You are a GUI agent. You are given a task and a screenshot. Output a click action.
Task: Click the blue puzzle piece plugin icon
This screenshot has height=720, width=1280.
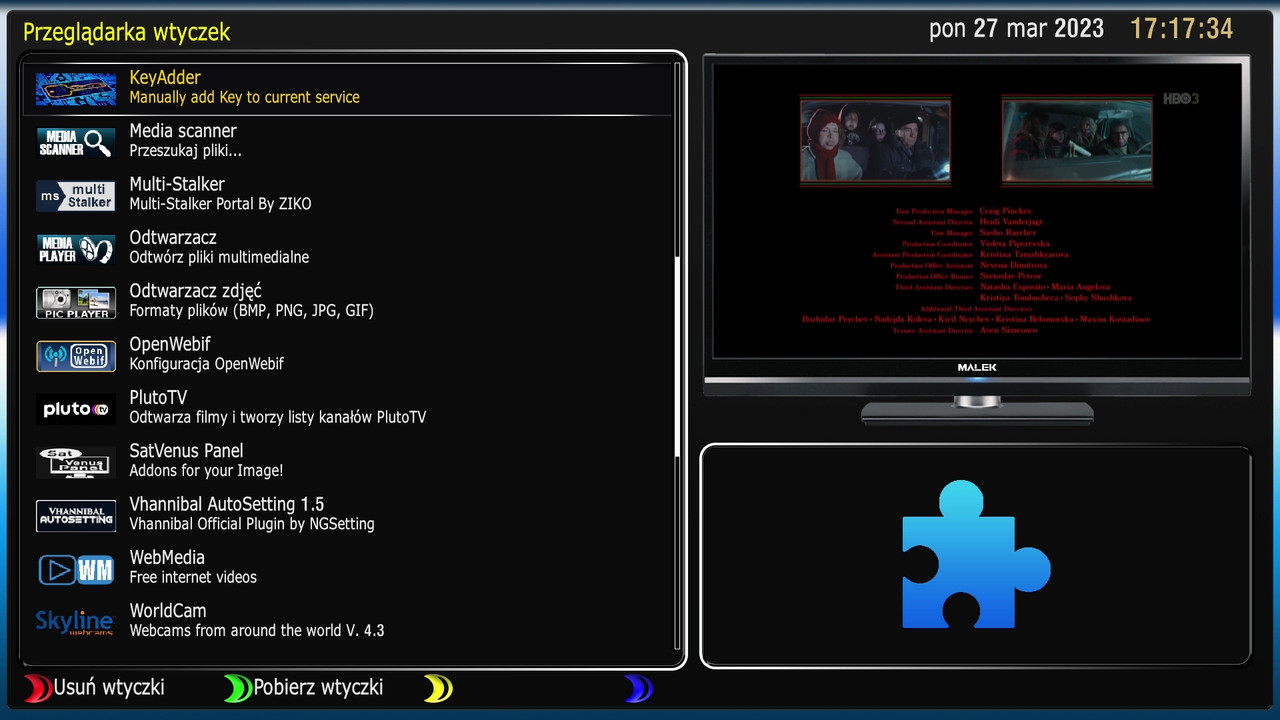point(975,555)
